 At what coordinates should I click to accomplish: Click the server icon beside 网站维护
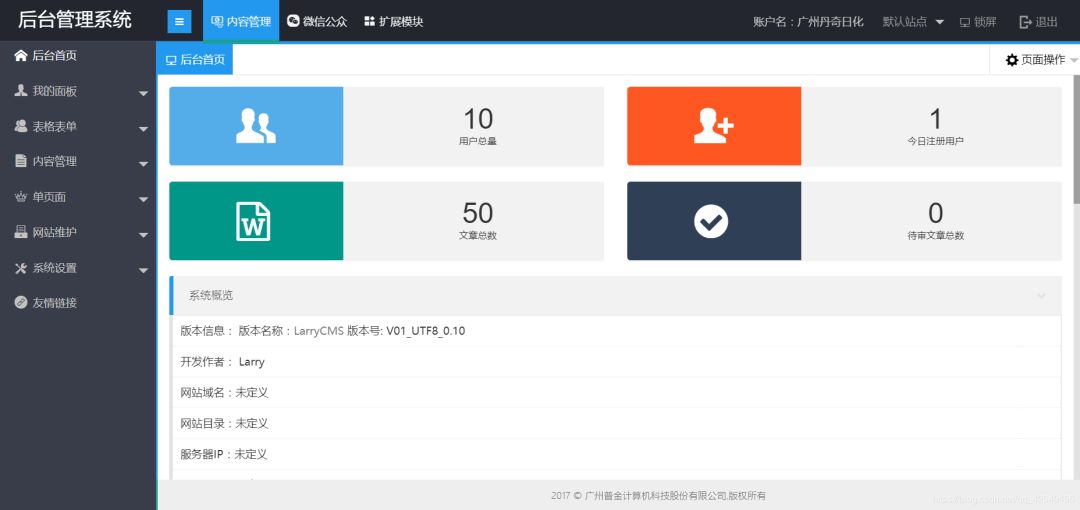tap(21, 232)
